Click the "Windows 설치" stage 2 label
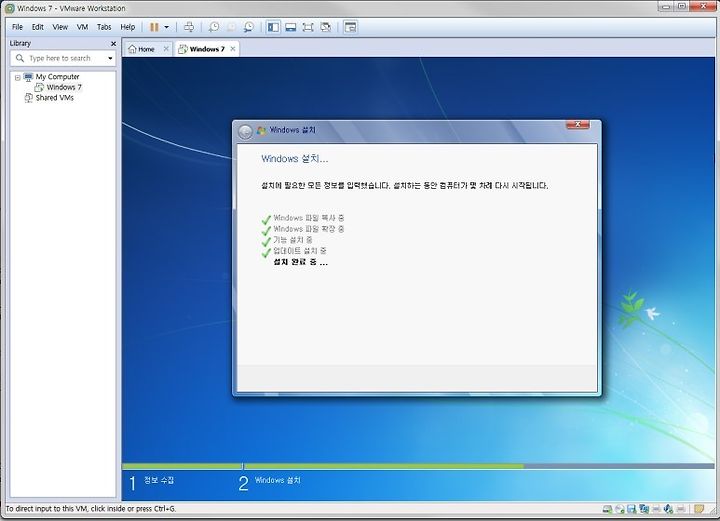This screenshot has height=521, width=720. (x=277, y=480)
